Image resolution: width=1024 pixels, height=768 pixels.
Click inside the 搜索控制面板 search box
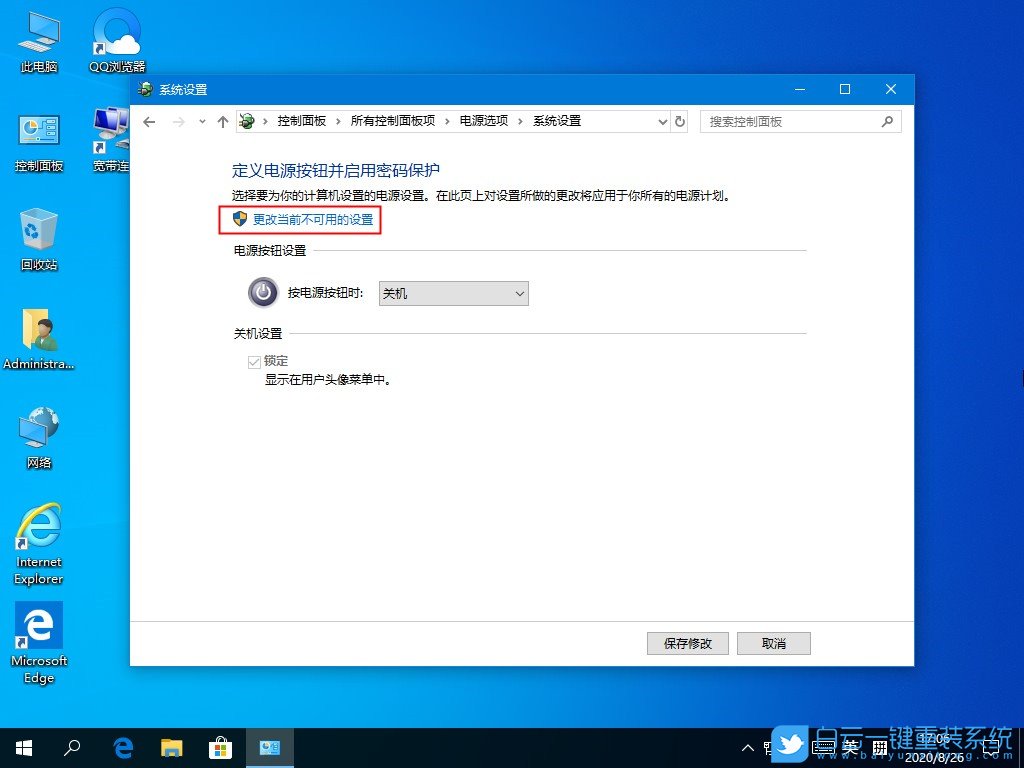(x=790, y=120)
